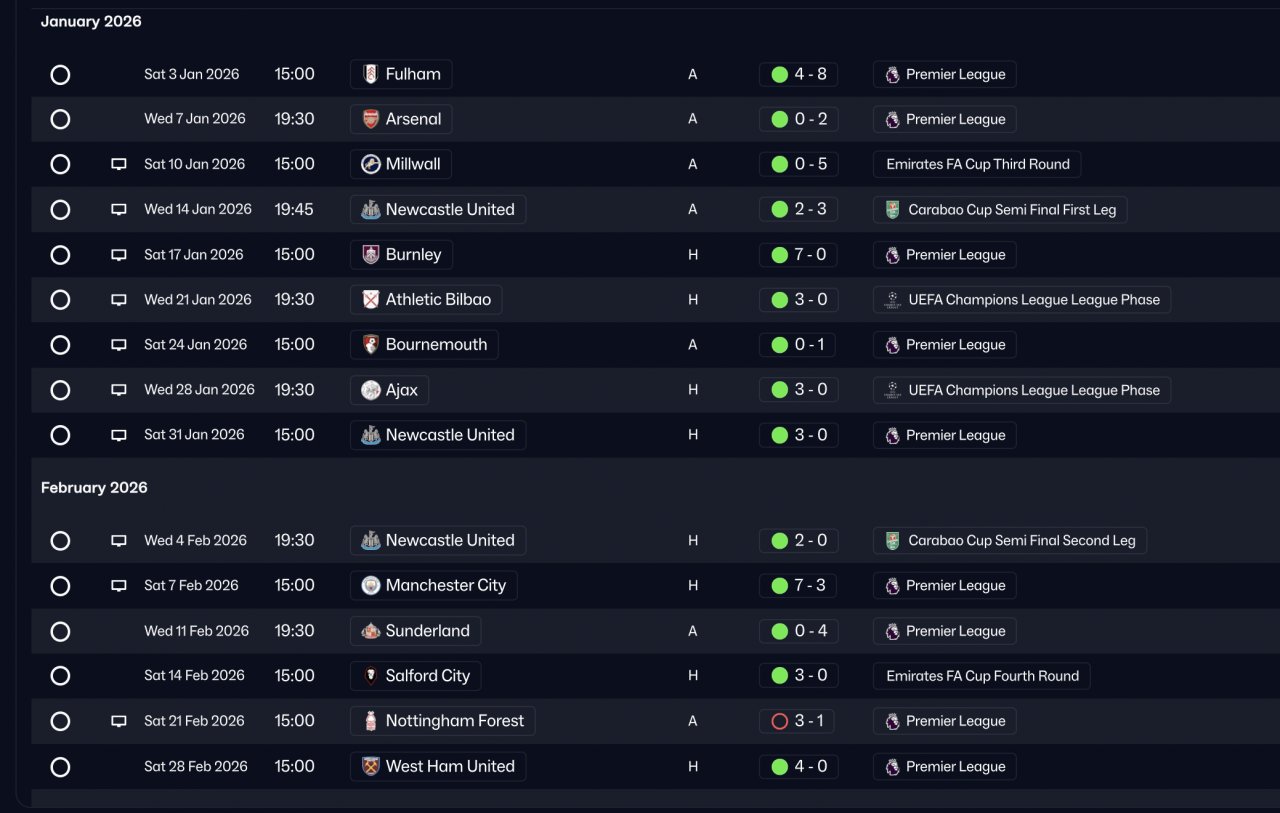Click the Carabao Cup logo for First Leg
Screen dimensions: 1280x813
pos(892,210)
